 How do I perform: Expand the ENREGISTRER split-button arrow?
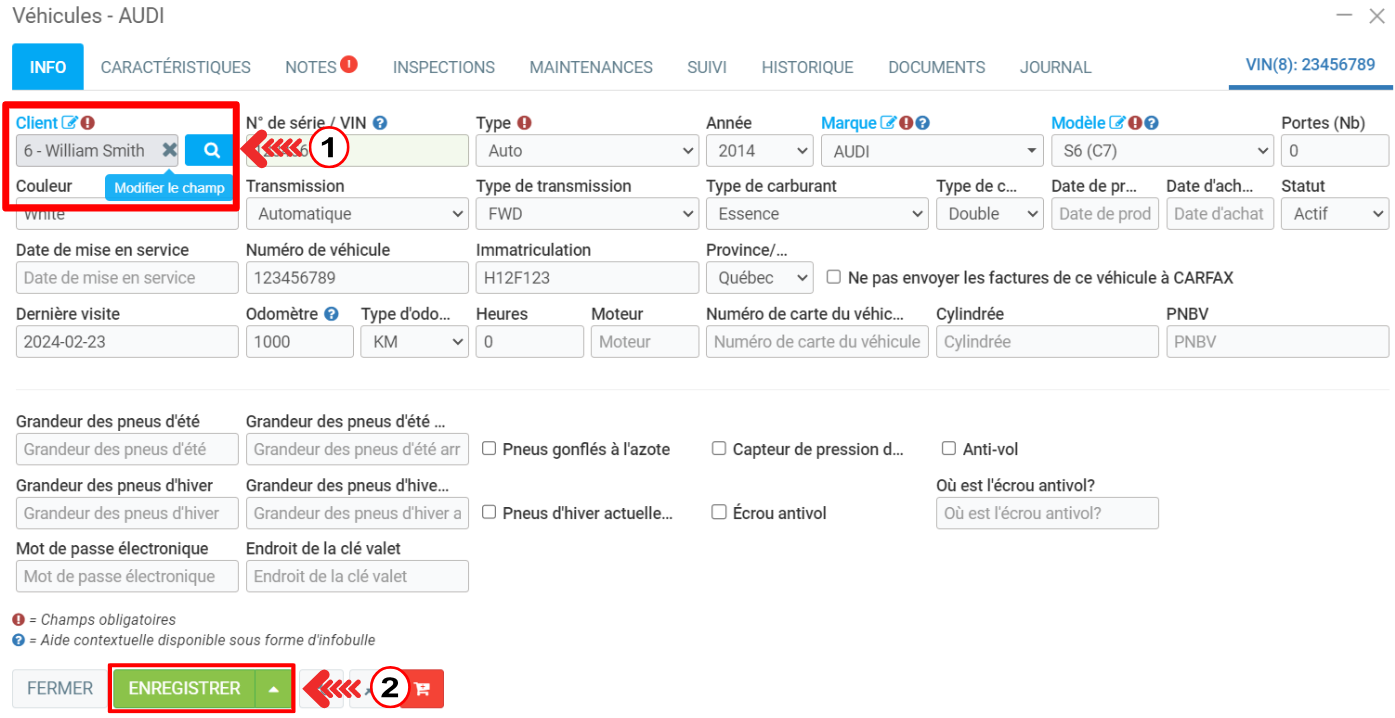click(274, 689)
